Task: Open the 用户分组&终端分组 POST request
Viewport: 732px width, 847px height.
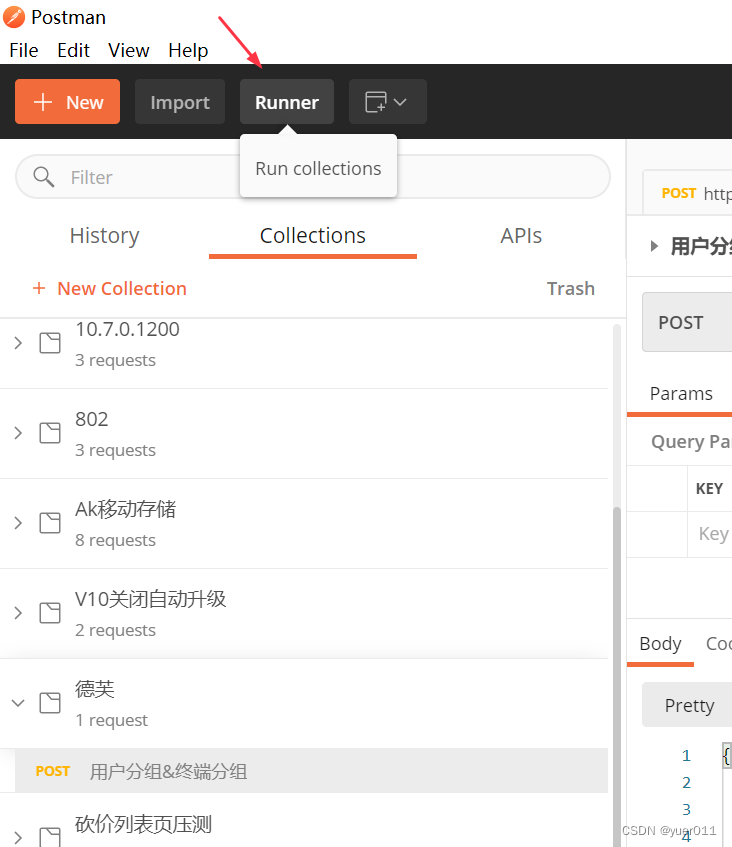Action: point(311,771)
